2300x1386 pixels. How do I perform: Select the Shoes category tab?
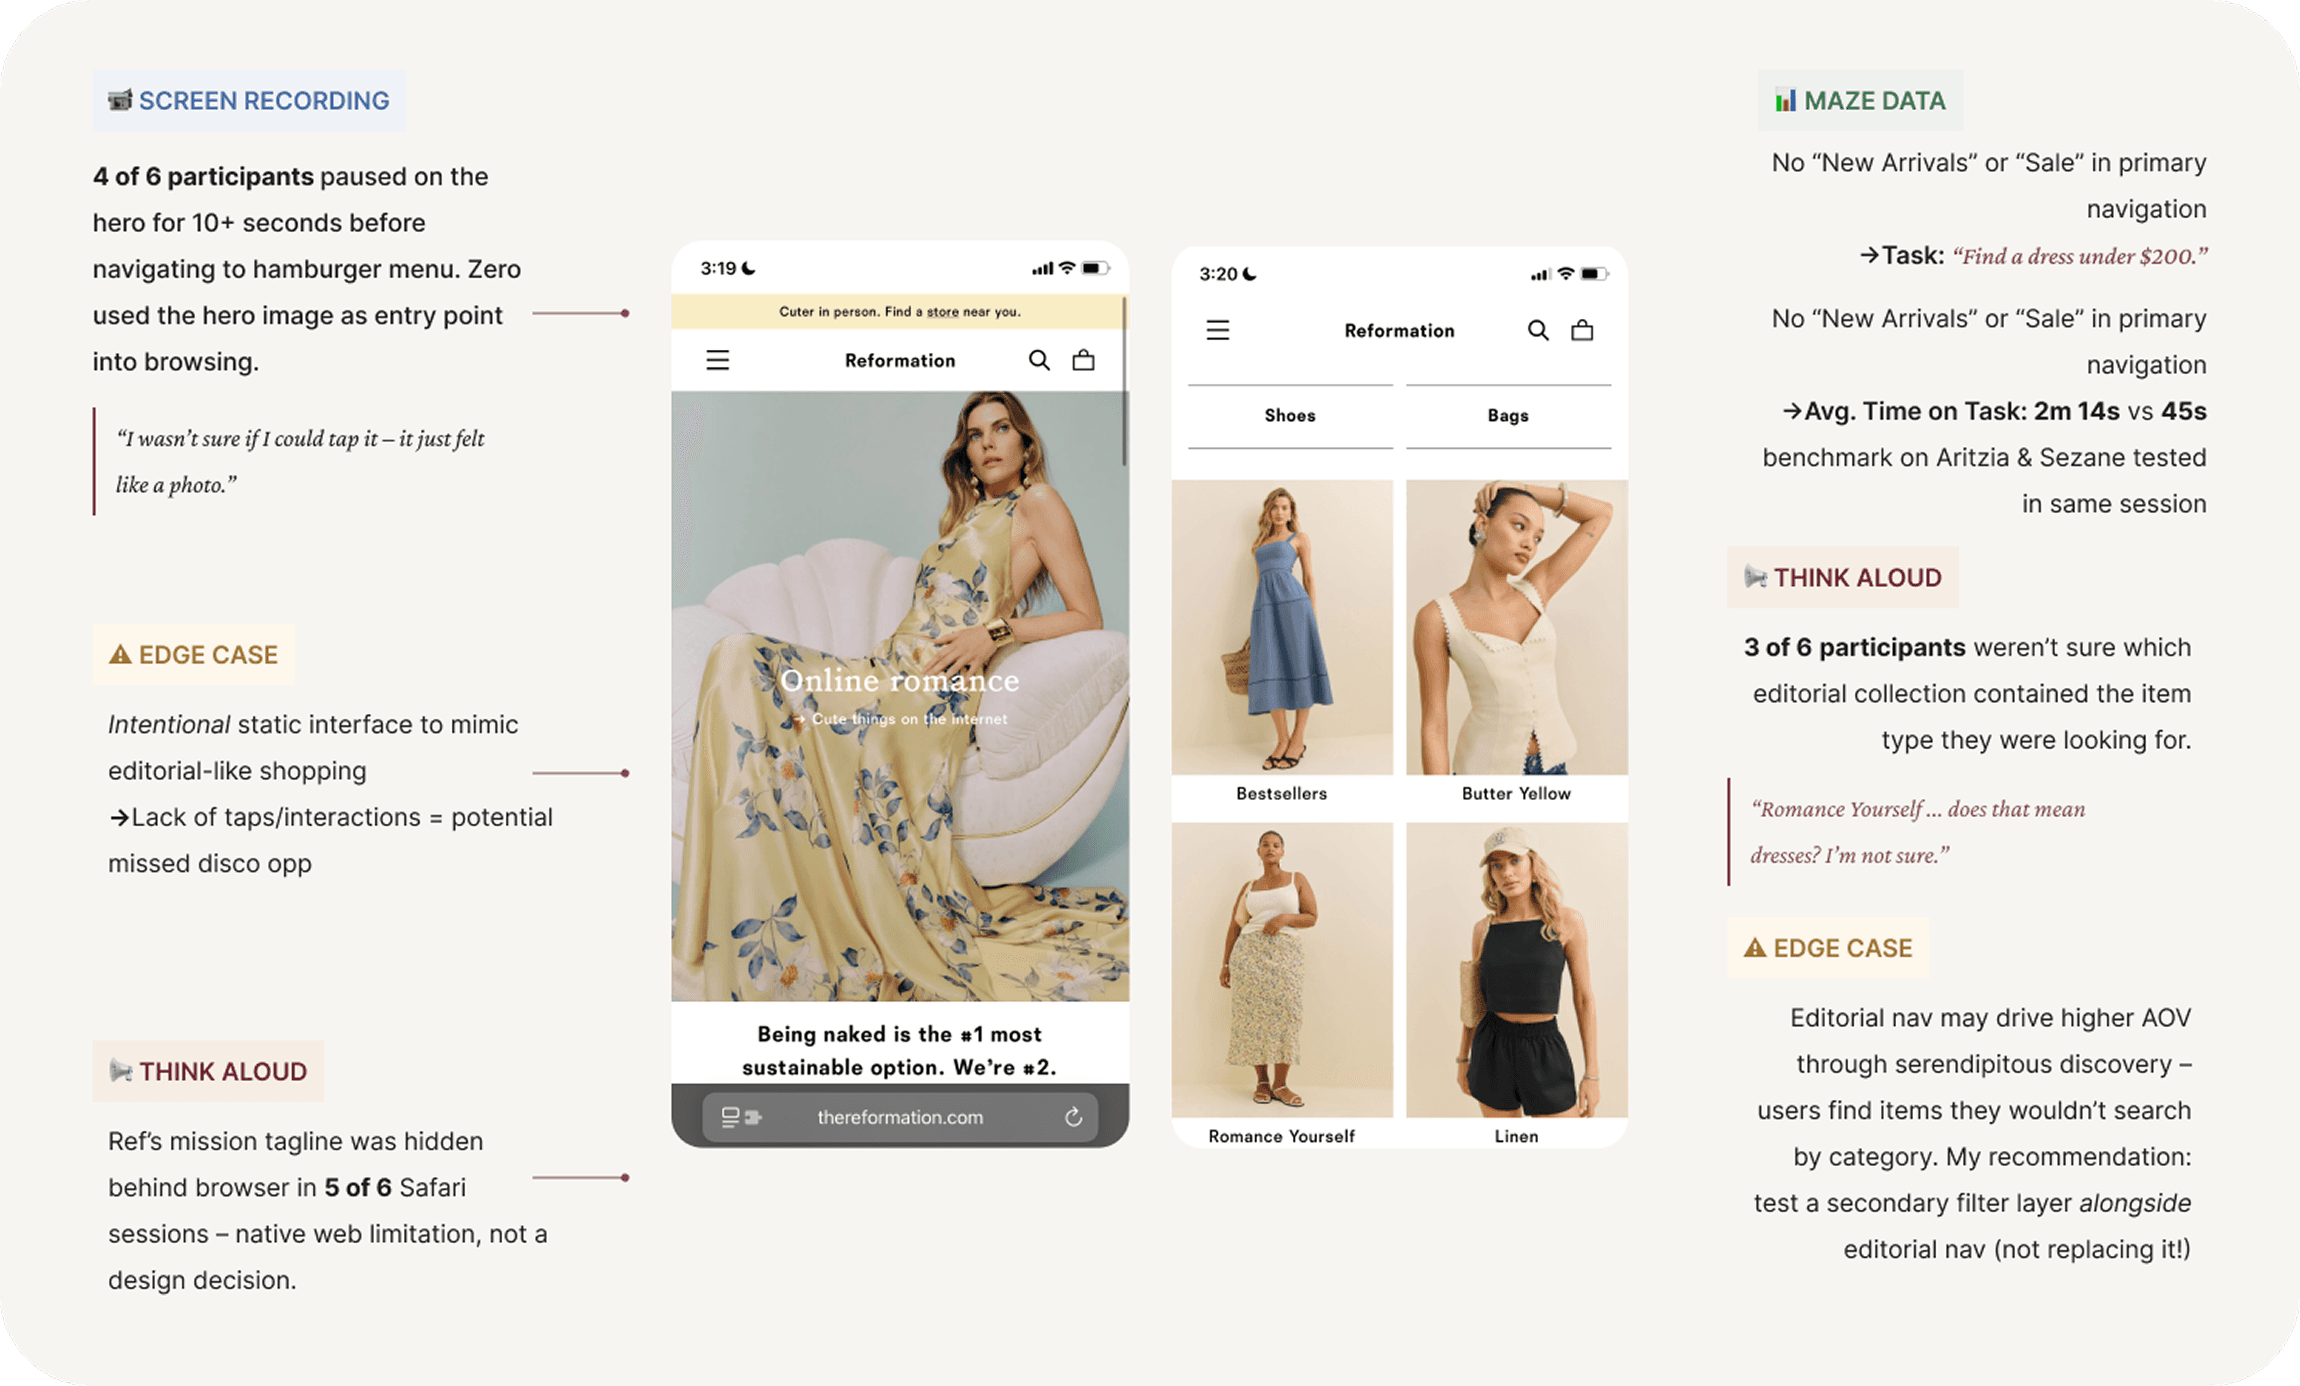coord(1289,415)
